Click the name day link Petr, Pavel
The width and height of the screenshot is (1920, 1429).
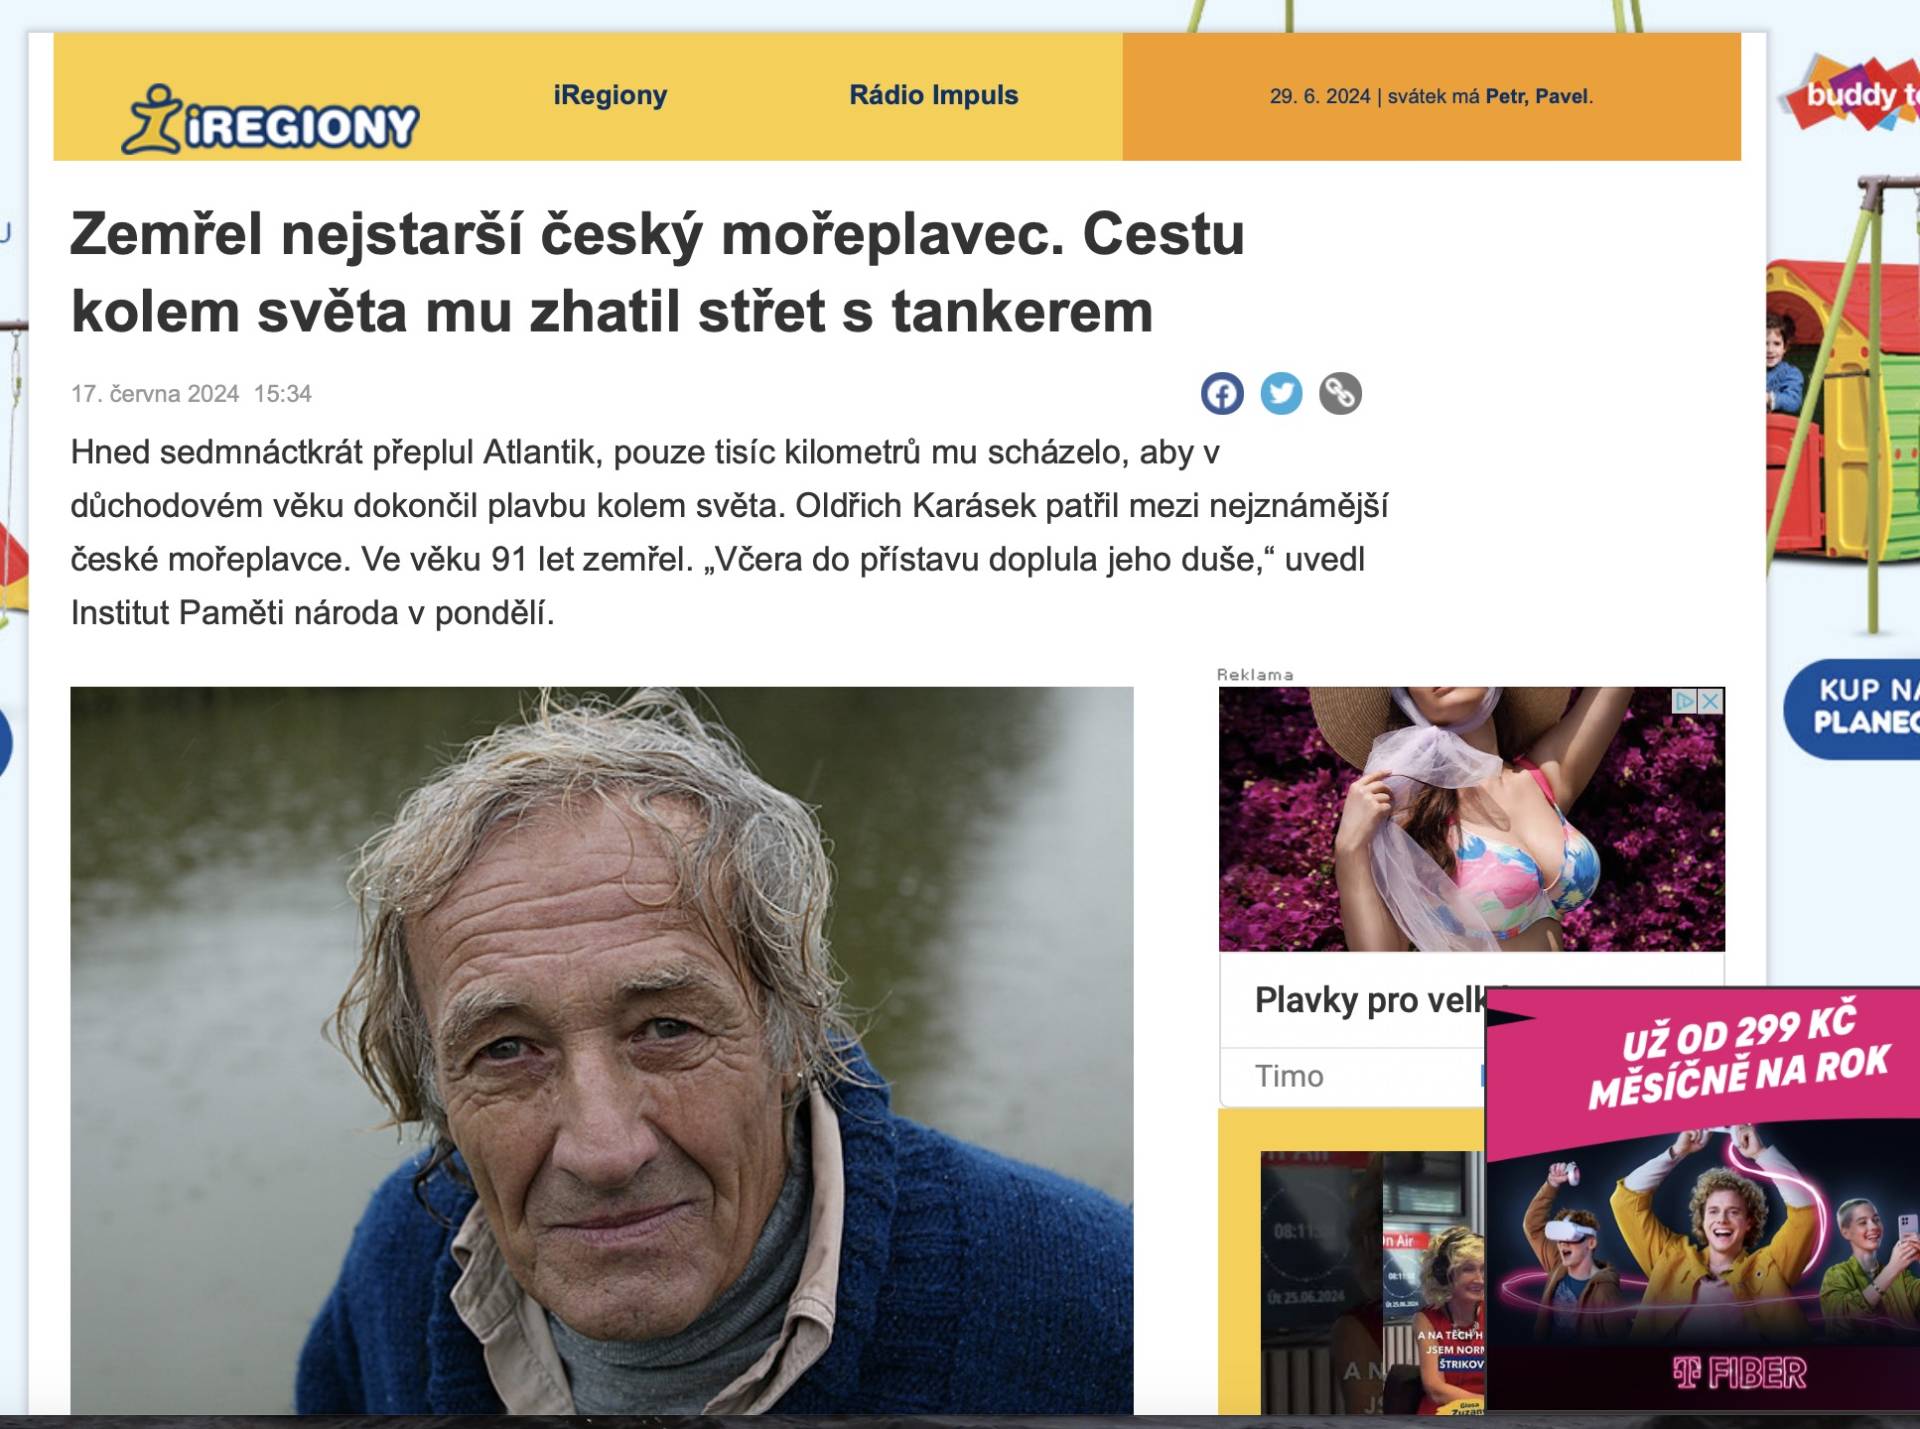click(x=1537, y=97)
